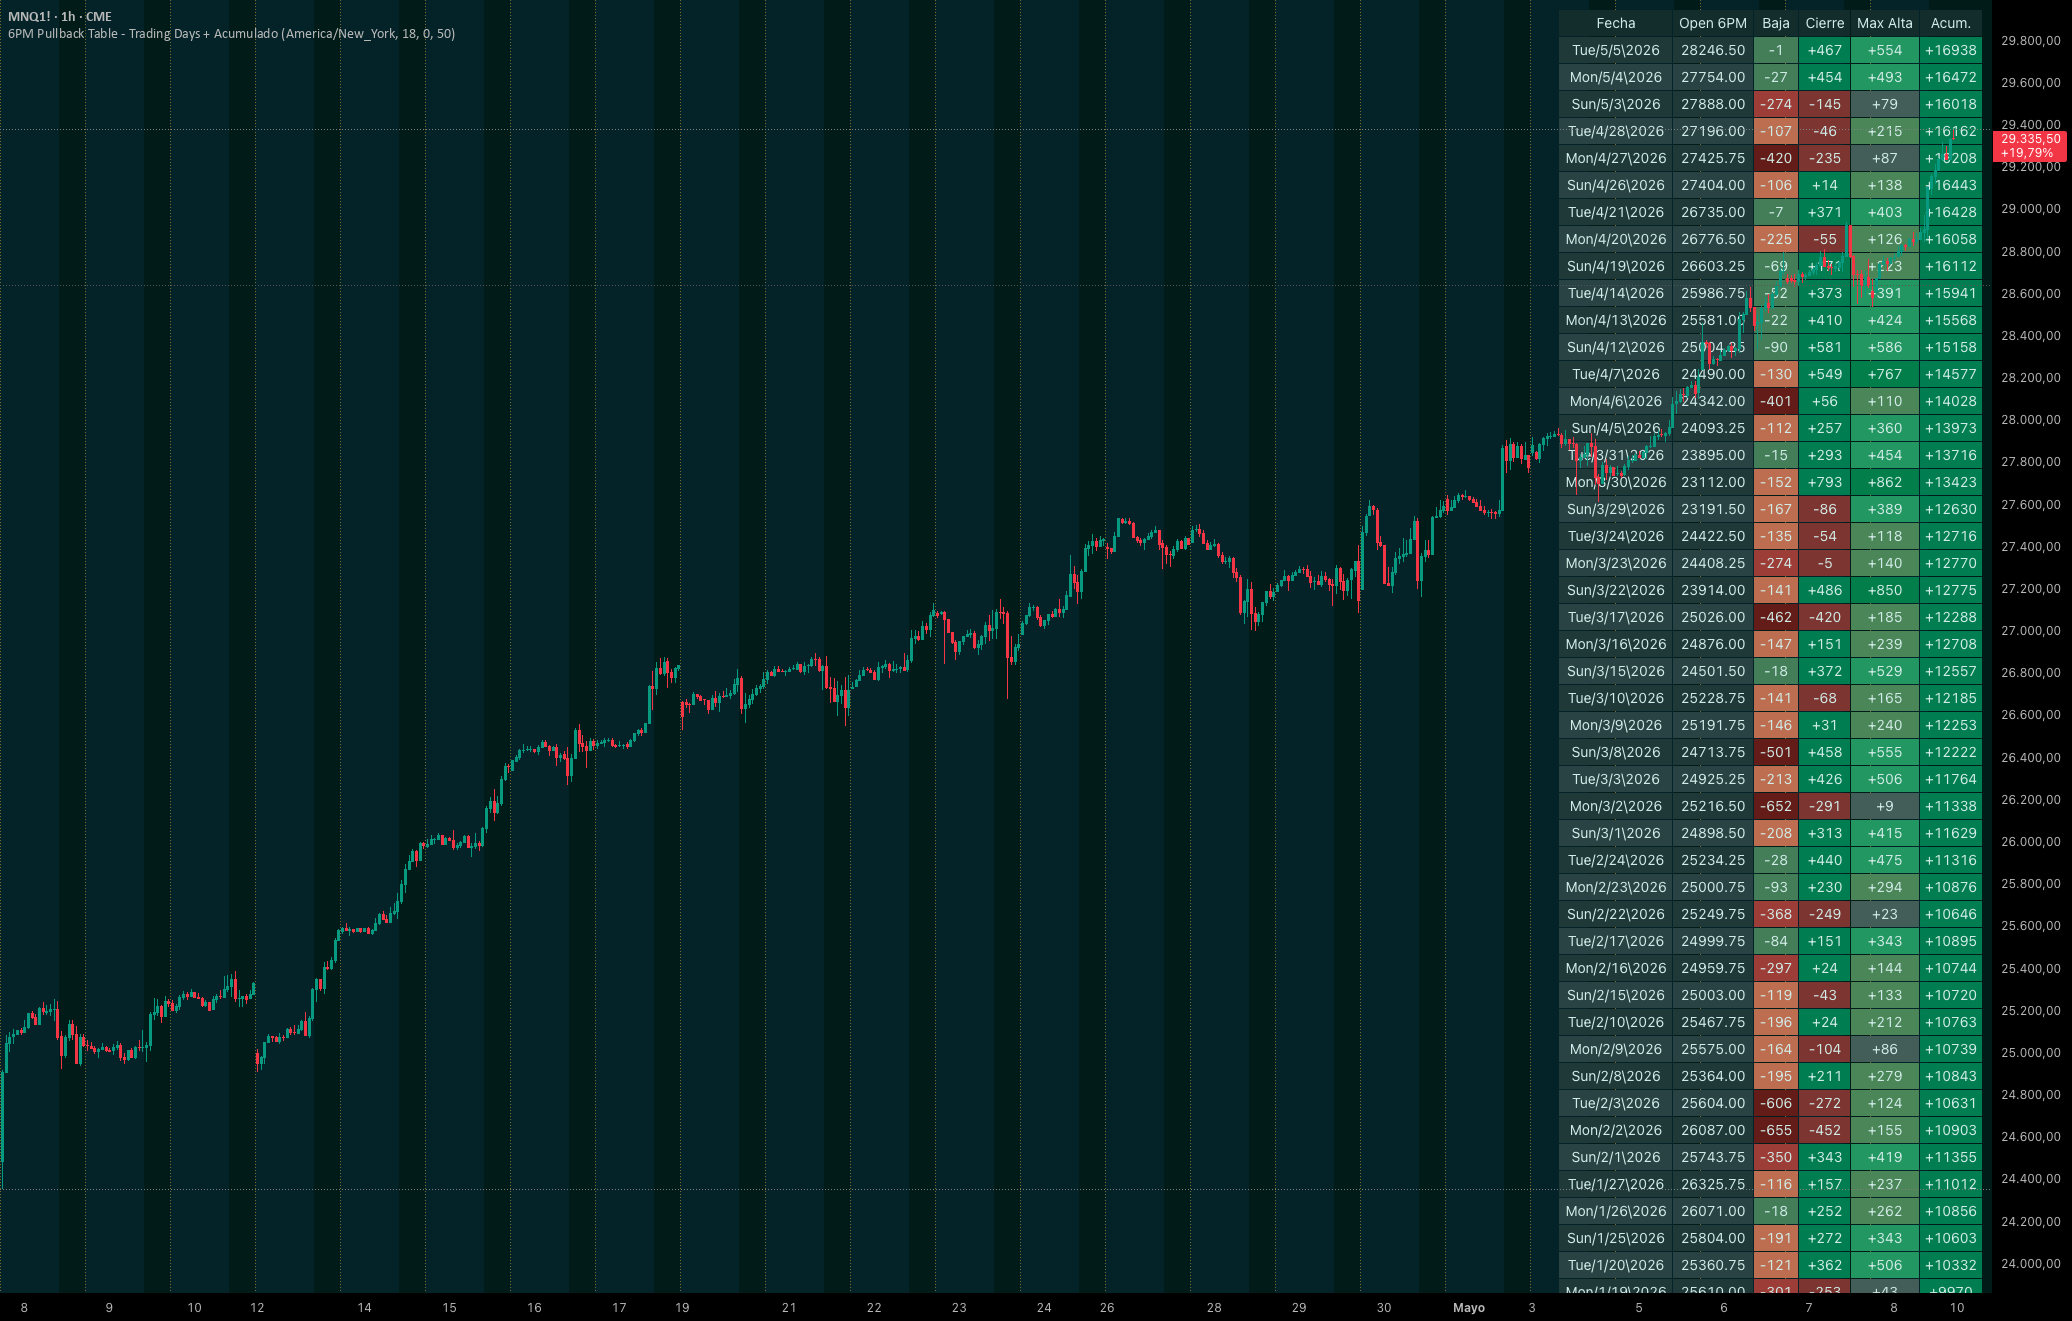
Task: Select the Mon/4/6\2026 date cell
Action: click(x=1616, y=401)
